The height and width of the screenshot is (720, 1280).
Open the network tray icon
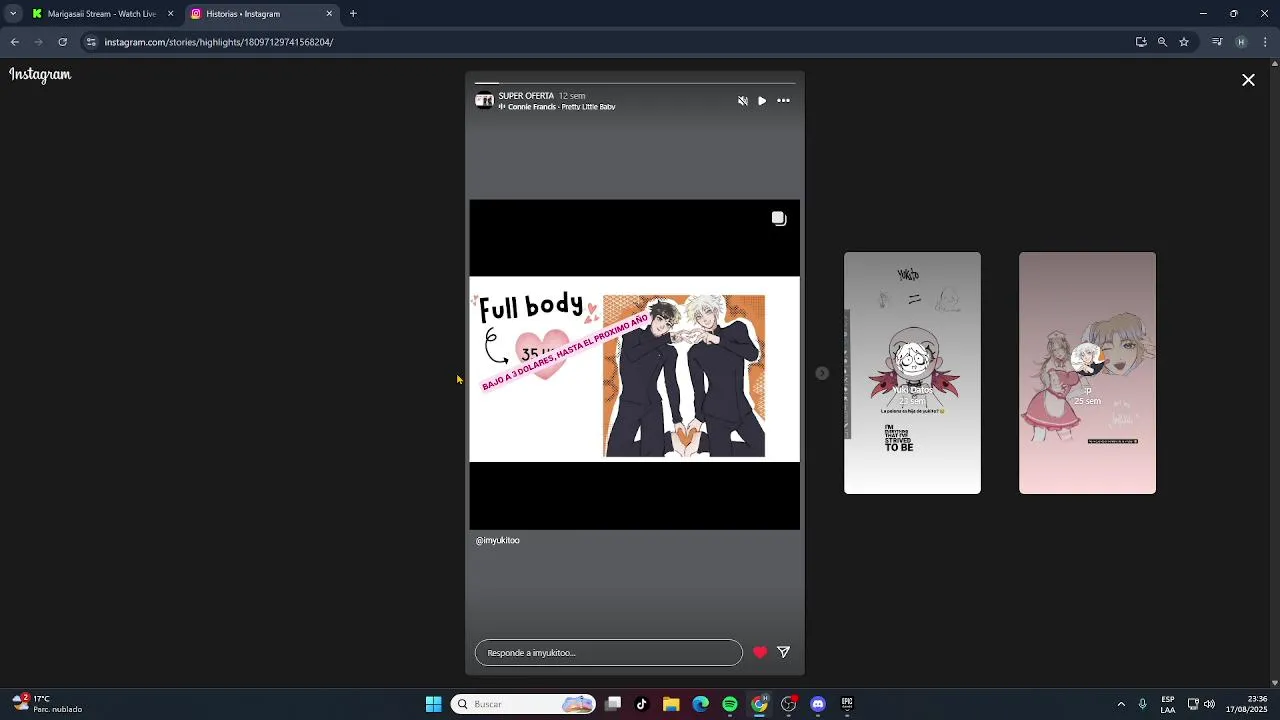click(1193, 704)
